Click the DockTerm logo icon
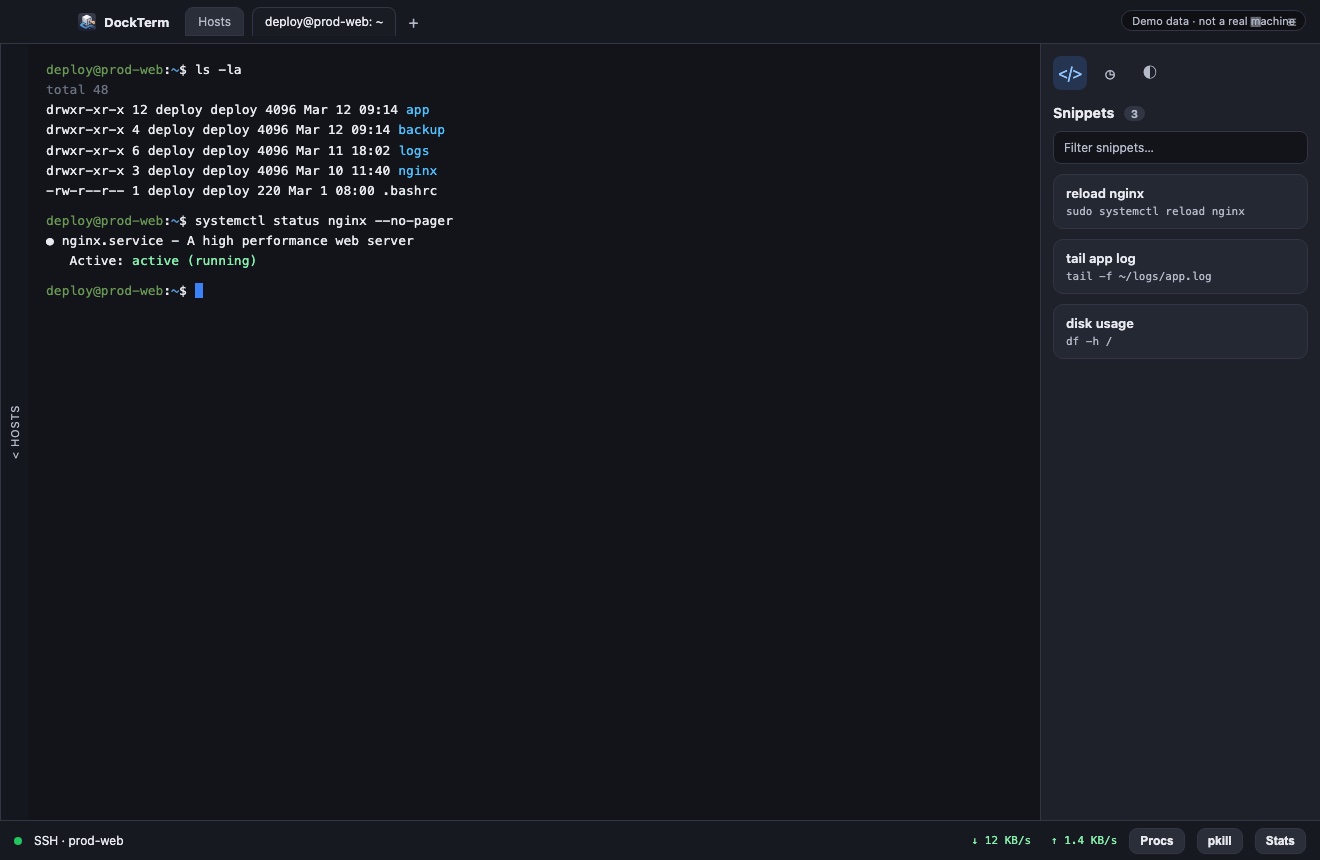The height and width of the screenshot is (860, 1320). pyautogui.click(x=87, y=22)
